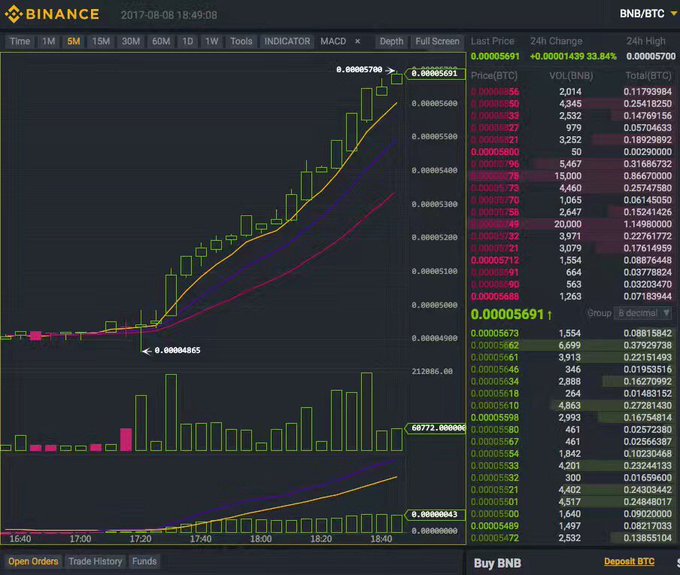The height and width of the screenshot is (575, 680).
Task: Select the buy order at 0.00005610
Action: pos(571,405)
